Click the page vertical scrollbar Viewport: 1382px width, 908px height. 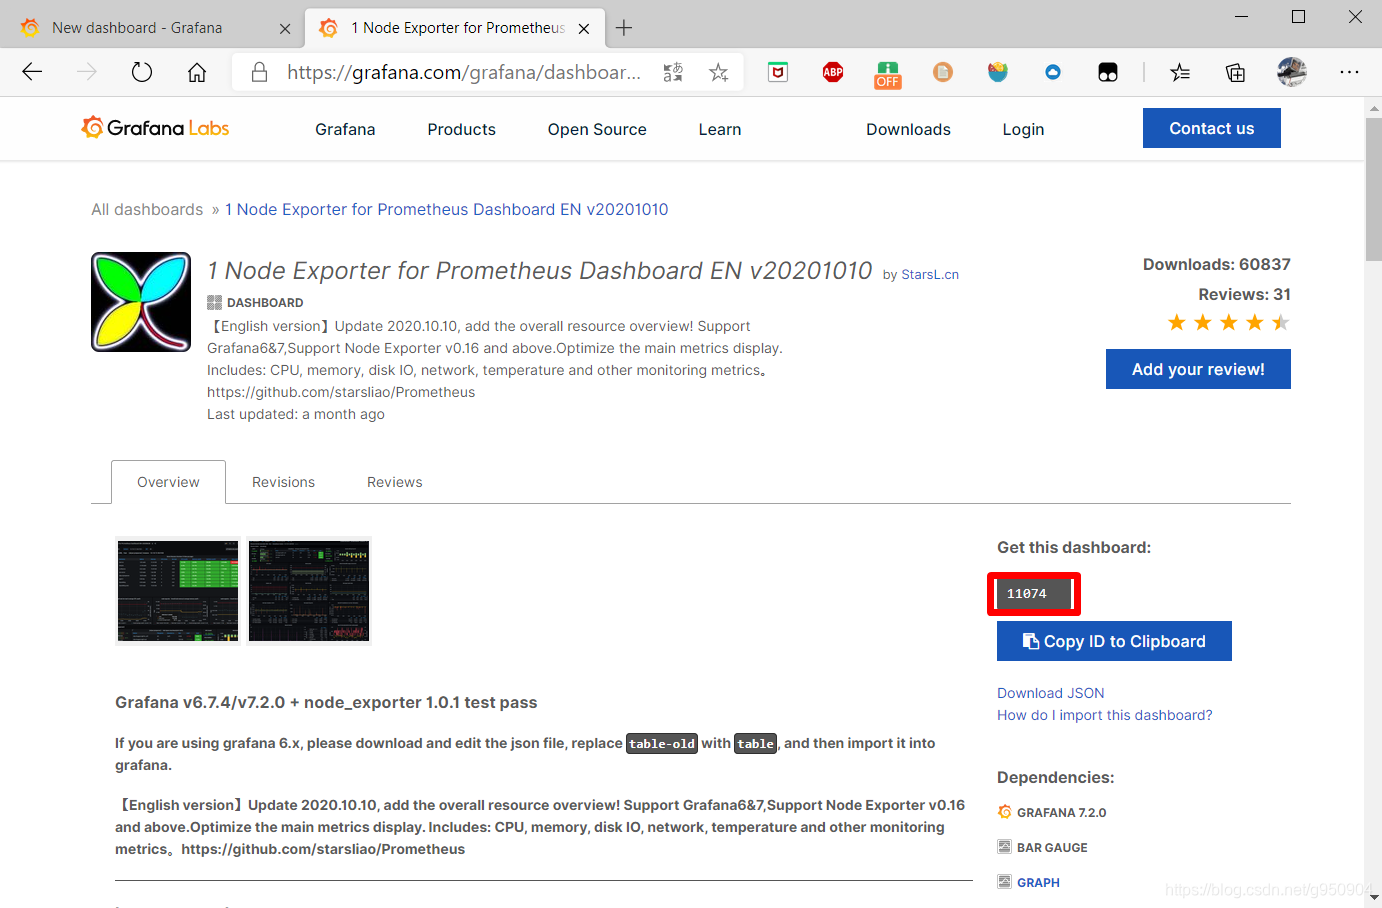pos(1373,190)
